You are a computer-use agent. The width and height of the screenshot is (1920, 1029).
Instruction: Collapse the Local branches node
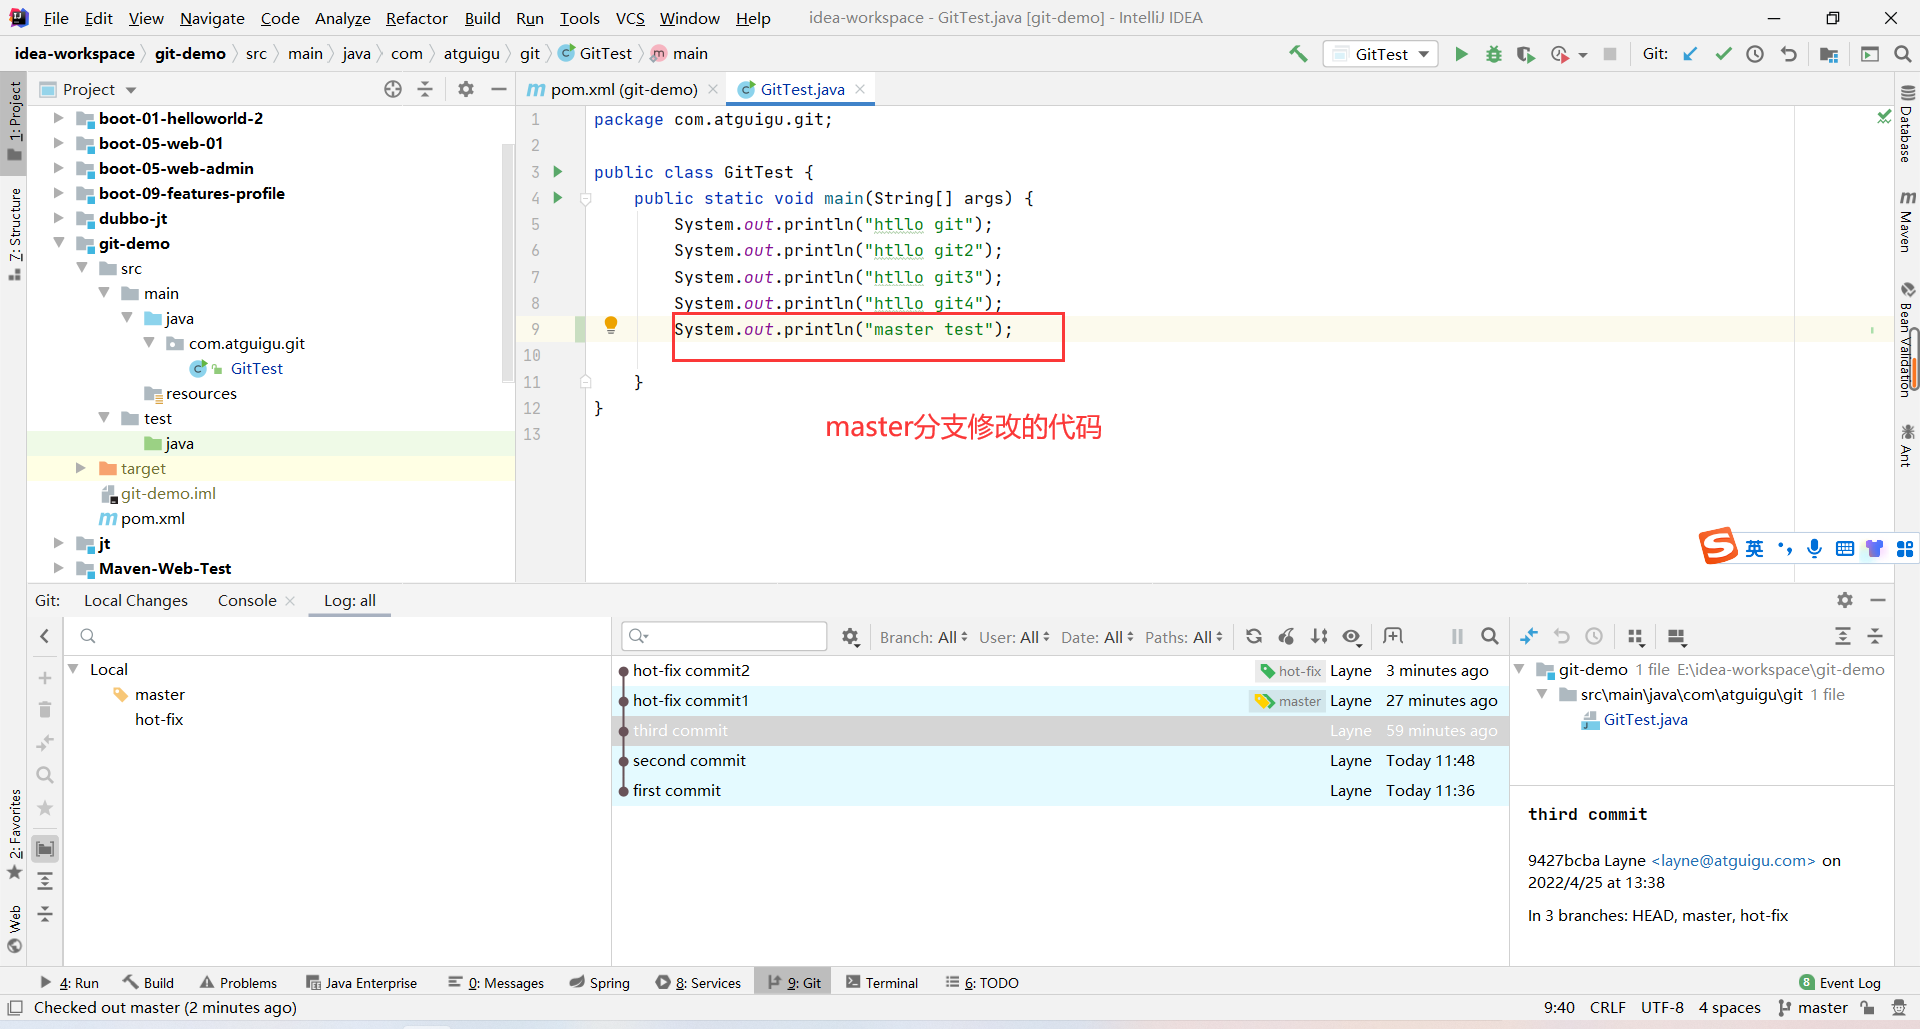tap(74, 669)
